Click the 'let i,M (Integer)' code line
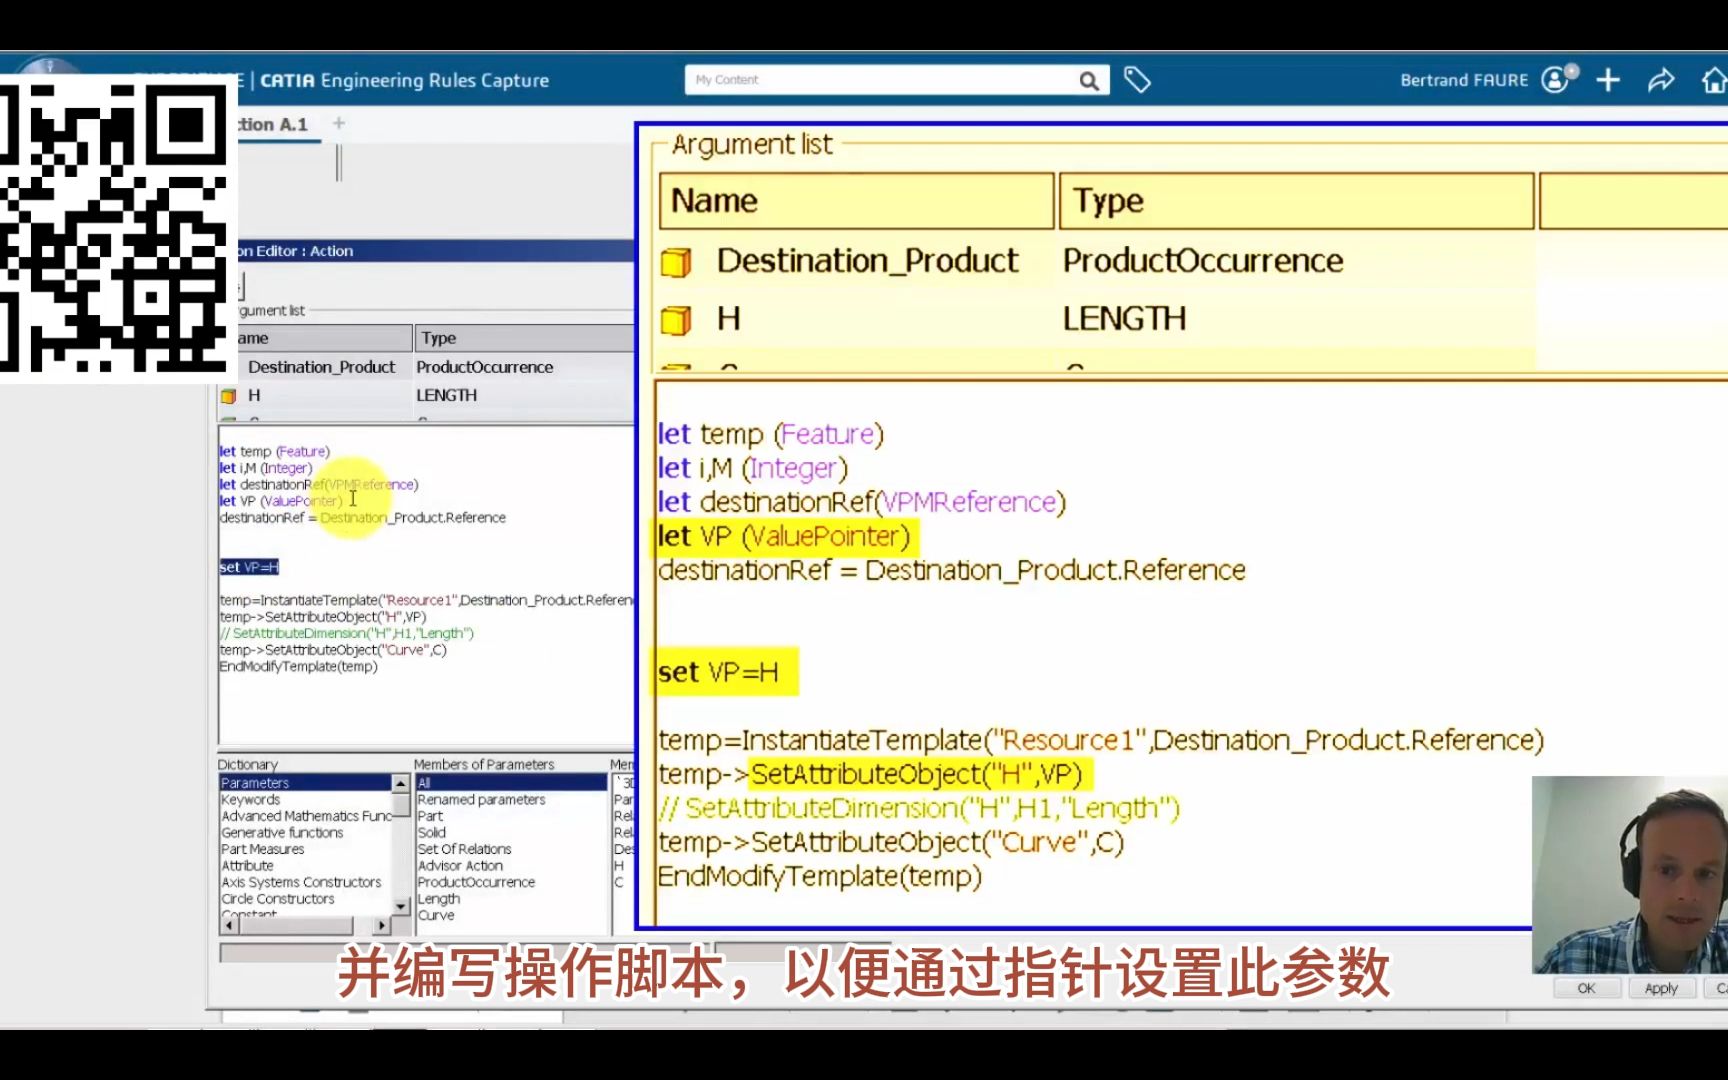The image size is (1728, 1080). click(x=266, y=468)
